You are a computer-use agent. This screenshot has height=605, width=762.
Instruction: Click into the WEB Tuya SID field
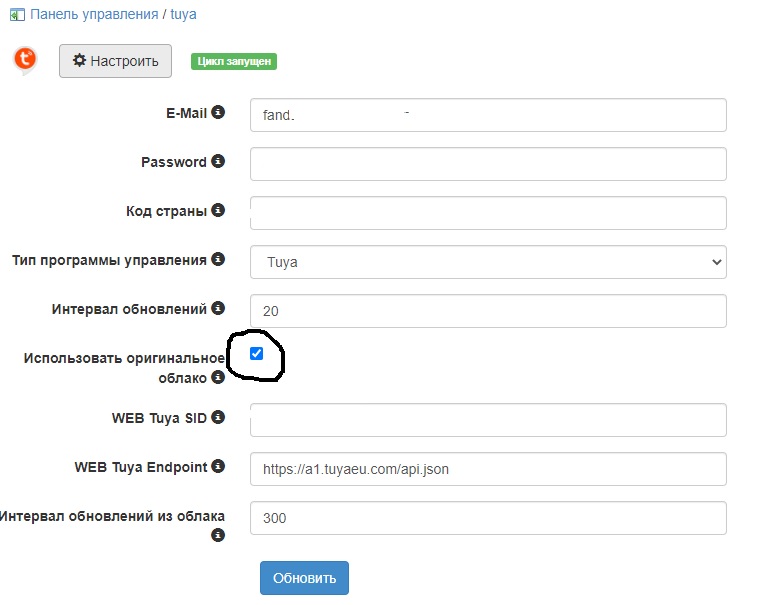pos(488,420)
